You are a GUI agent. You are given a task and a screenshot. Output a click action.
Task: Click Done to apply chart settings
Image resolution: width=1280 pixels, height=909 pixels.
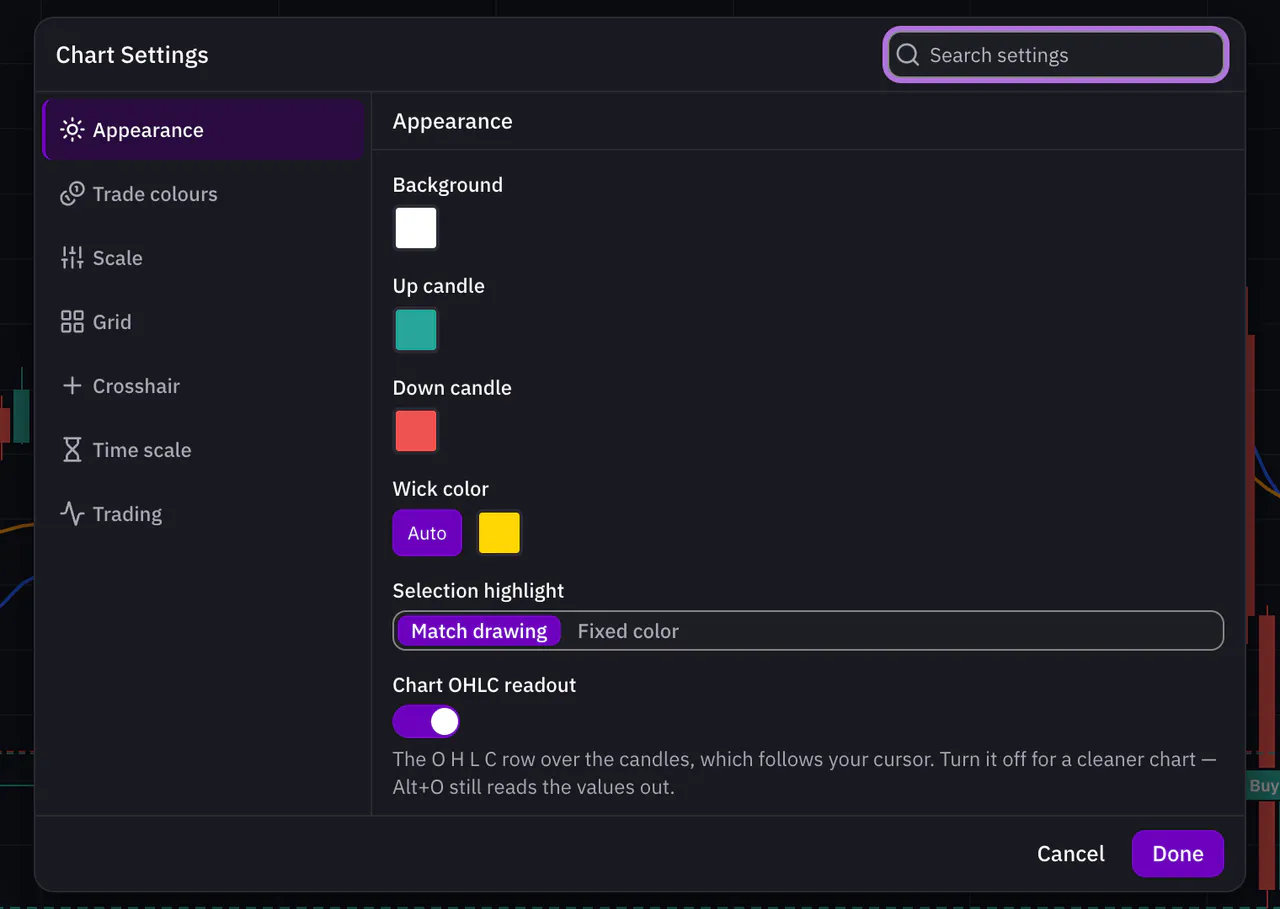point(1177,853)
